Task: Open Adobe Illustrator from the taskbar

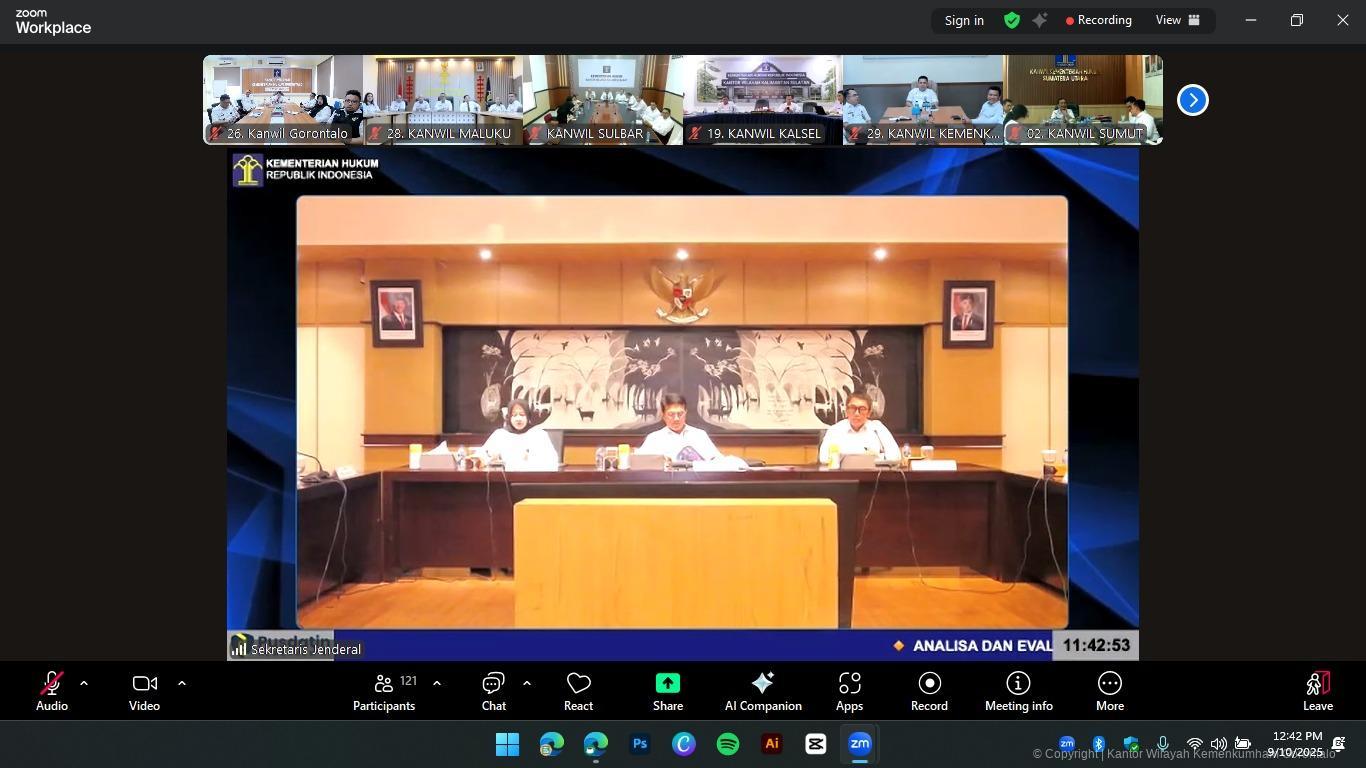Action: [x=772, y=744]
